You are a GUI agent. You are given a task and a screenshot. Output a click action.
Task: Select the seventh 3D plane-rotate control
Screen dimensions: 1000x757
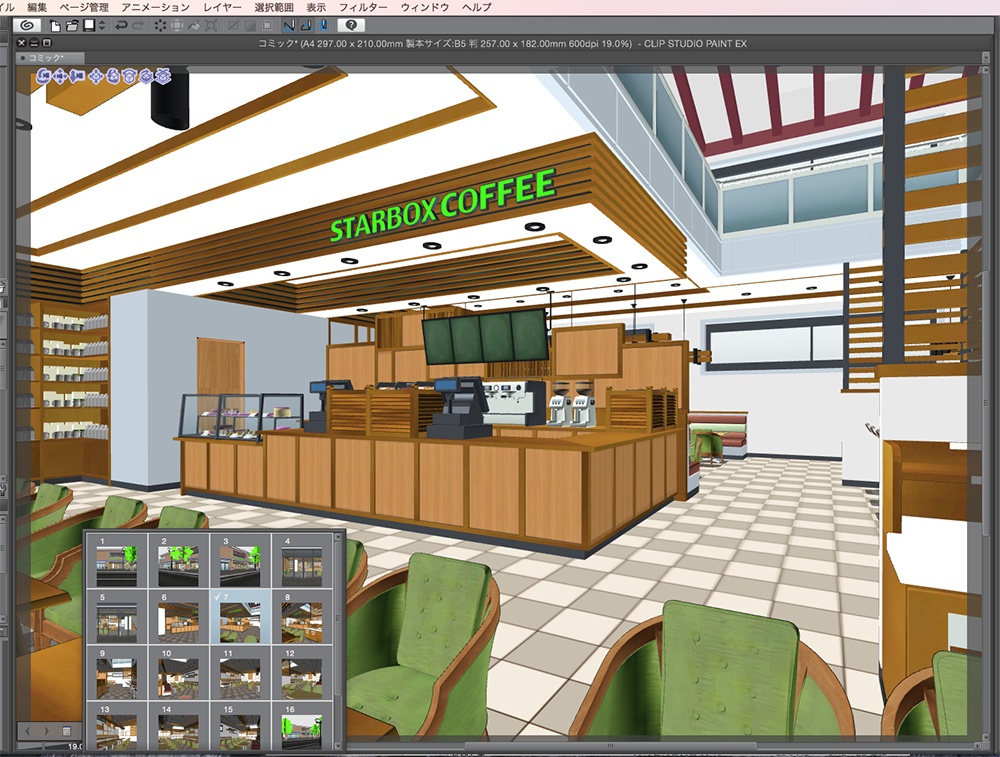click(146, 76)
